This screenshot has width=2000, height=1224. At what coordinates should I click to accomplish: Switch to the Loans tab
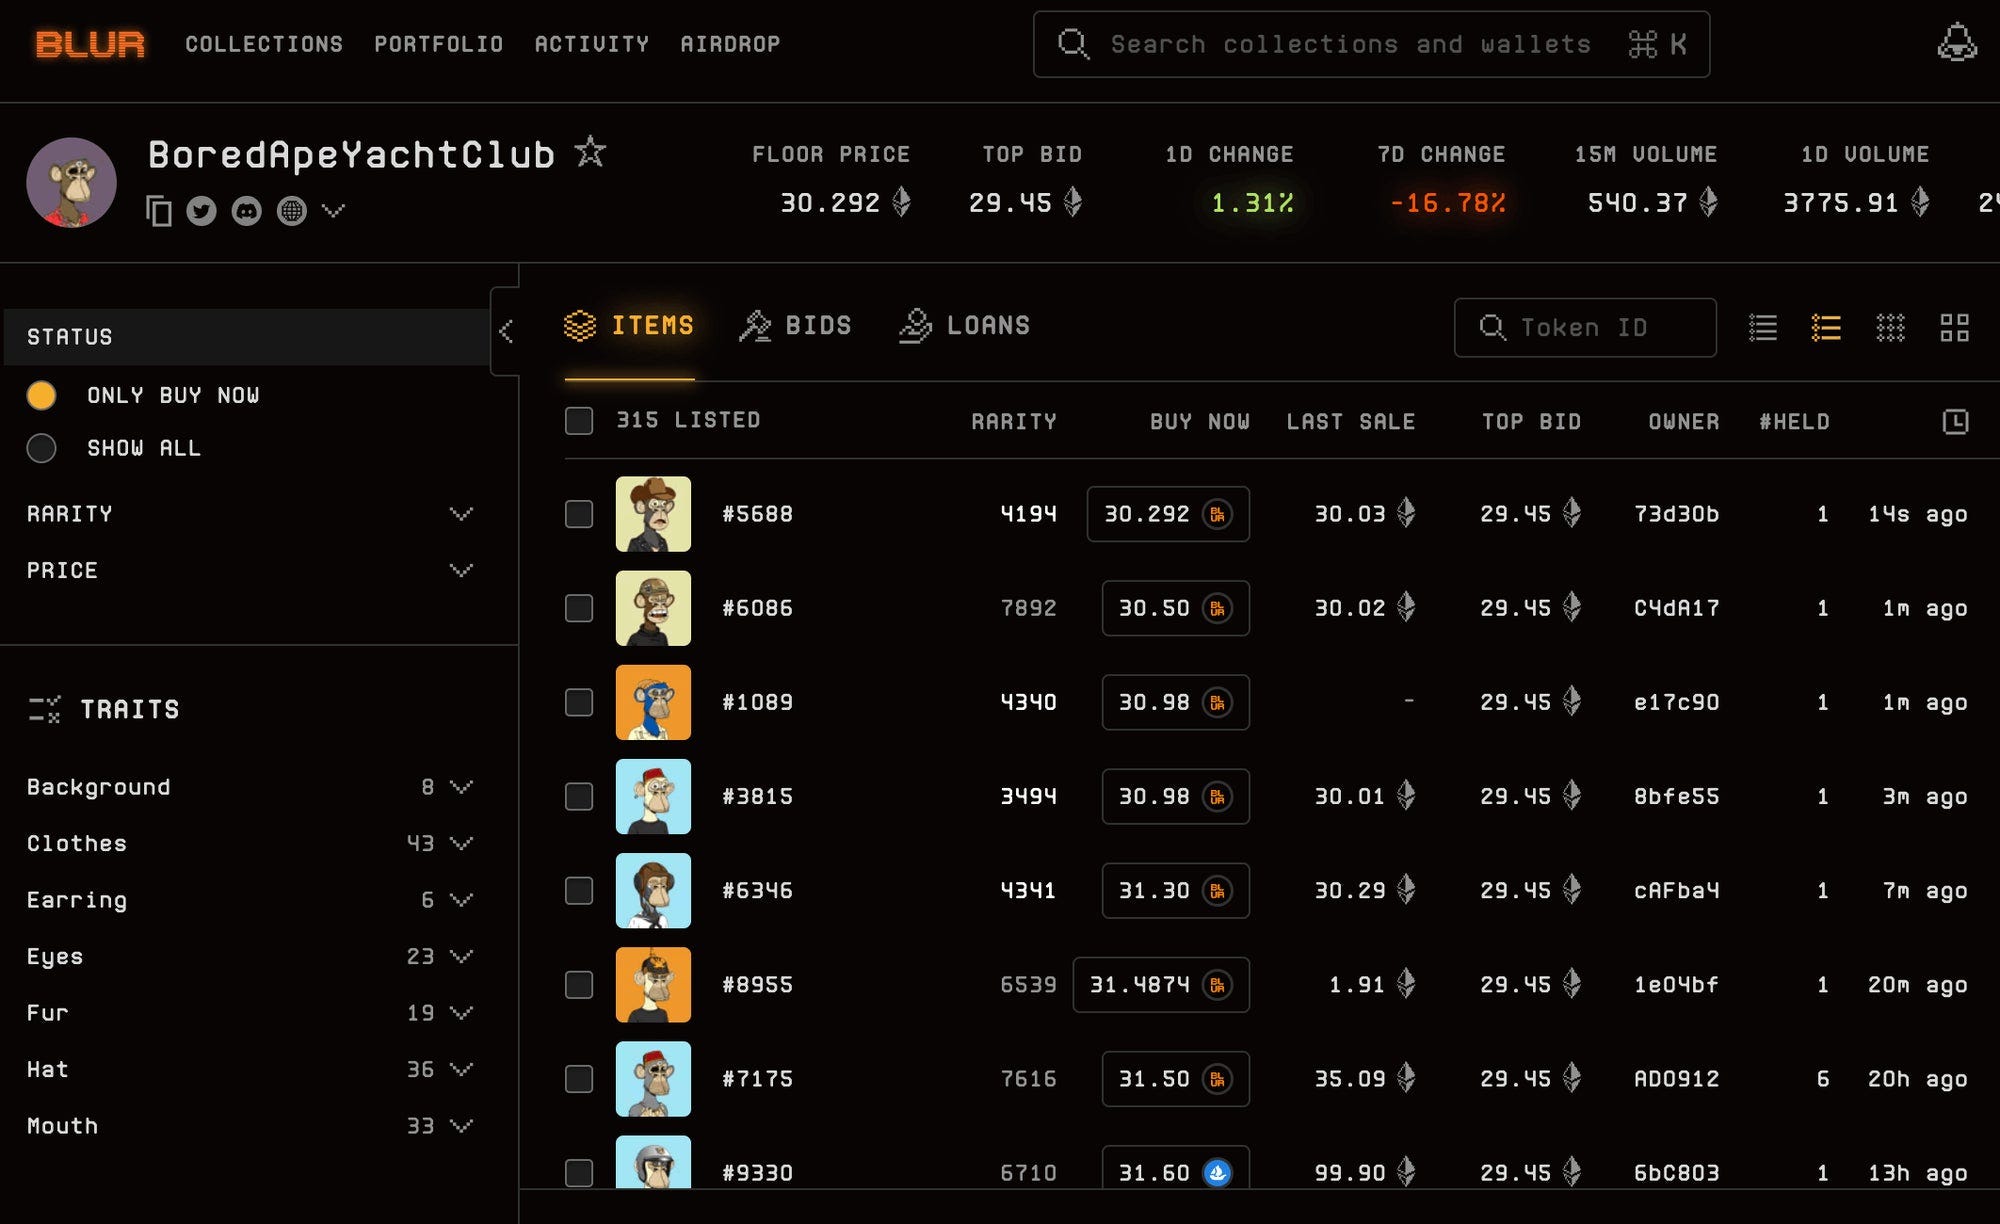pyautogui.click(x=964, y=326)
